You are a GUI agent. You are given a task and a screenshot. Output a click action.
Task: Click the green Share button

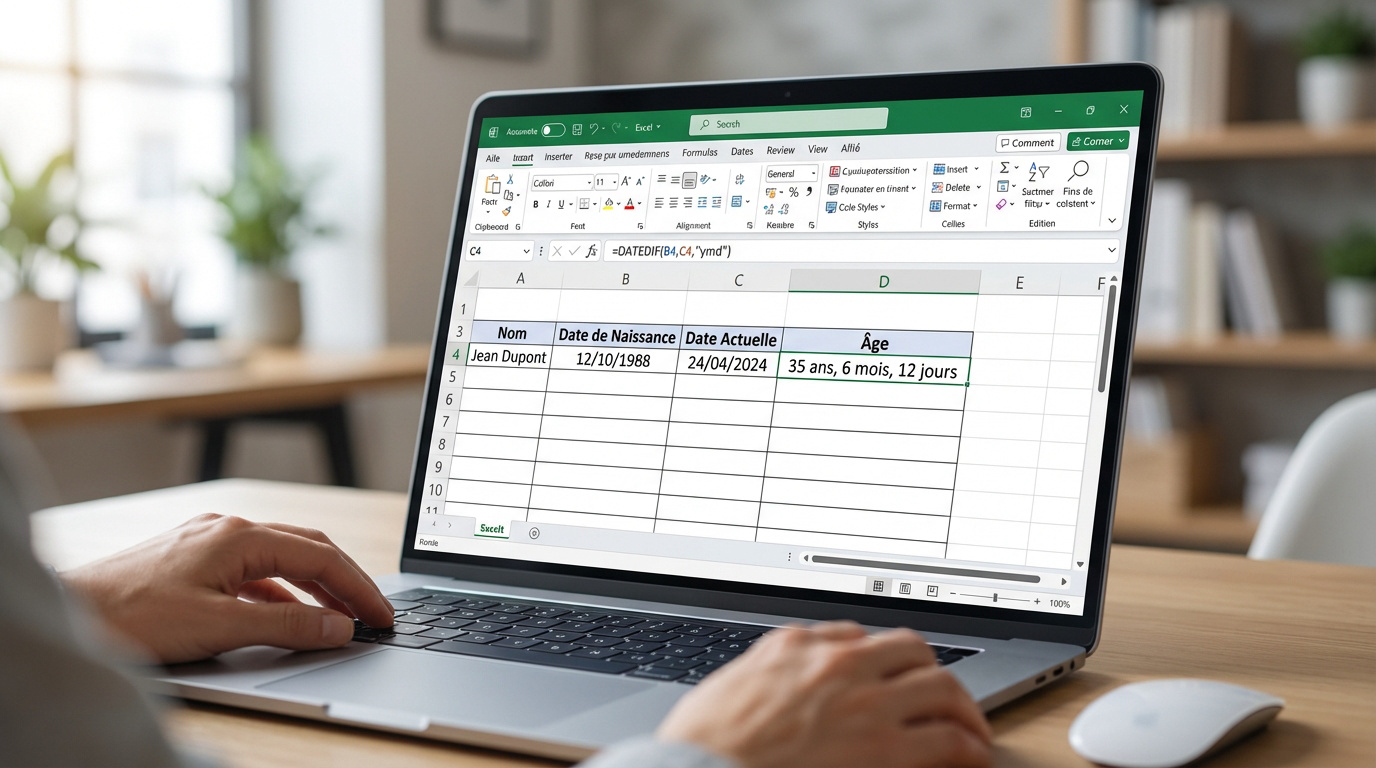click(x=1097, y=141)
